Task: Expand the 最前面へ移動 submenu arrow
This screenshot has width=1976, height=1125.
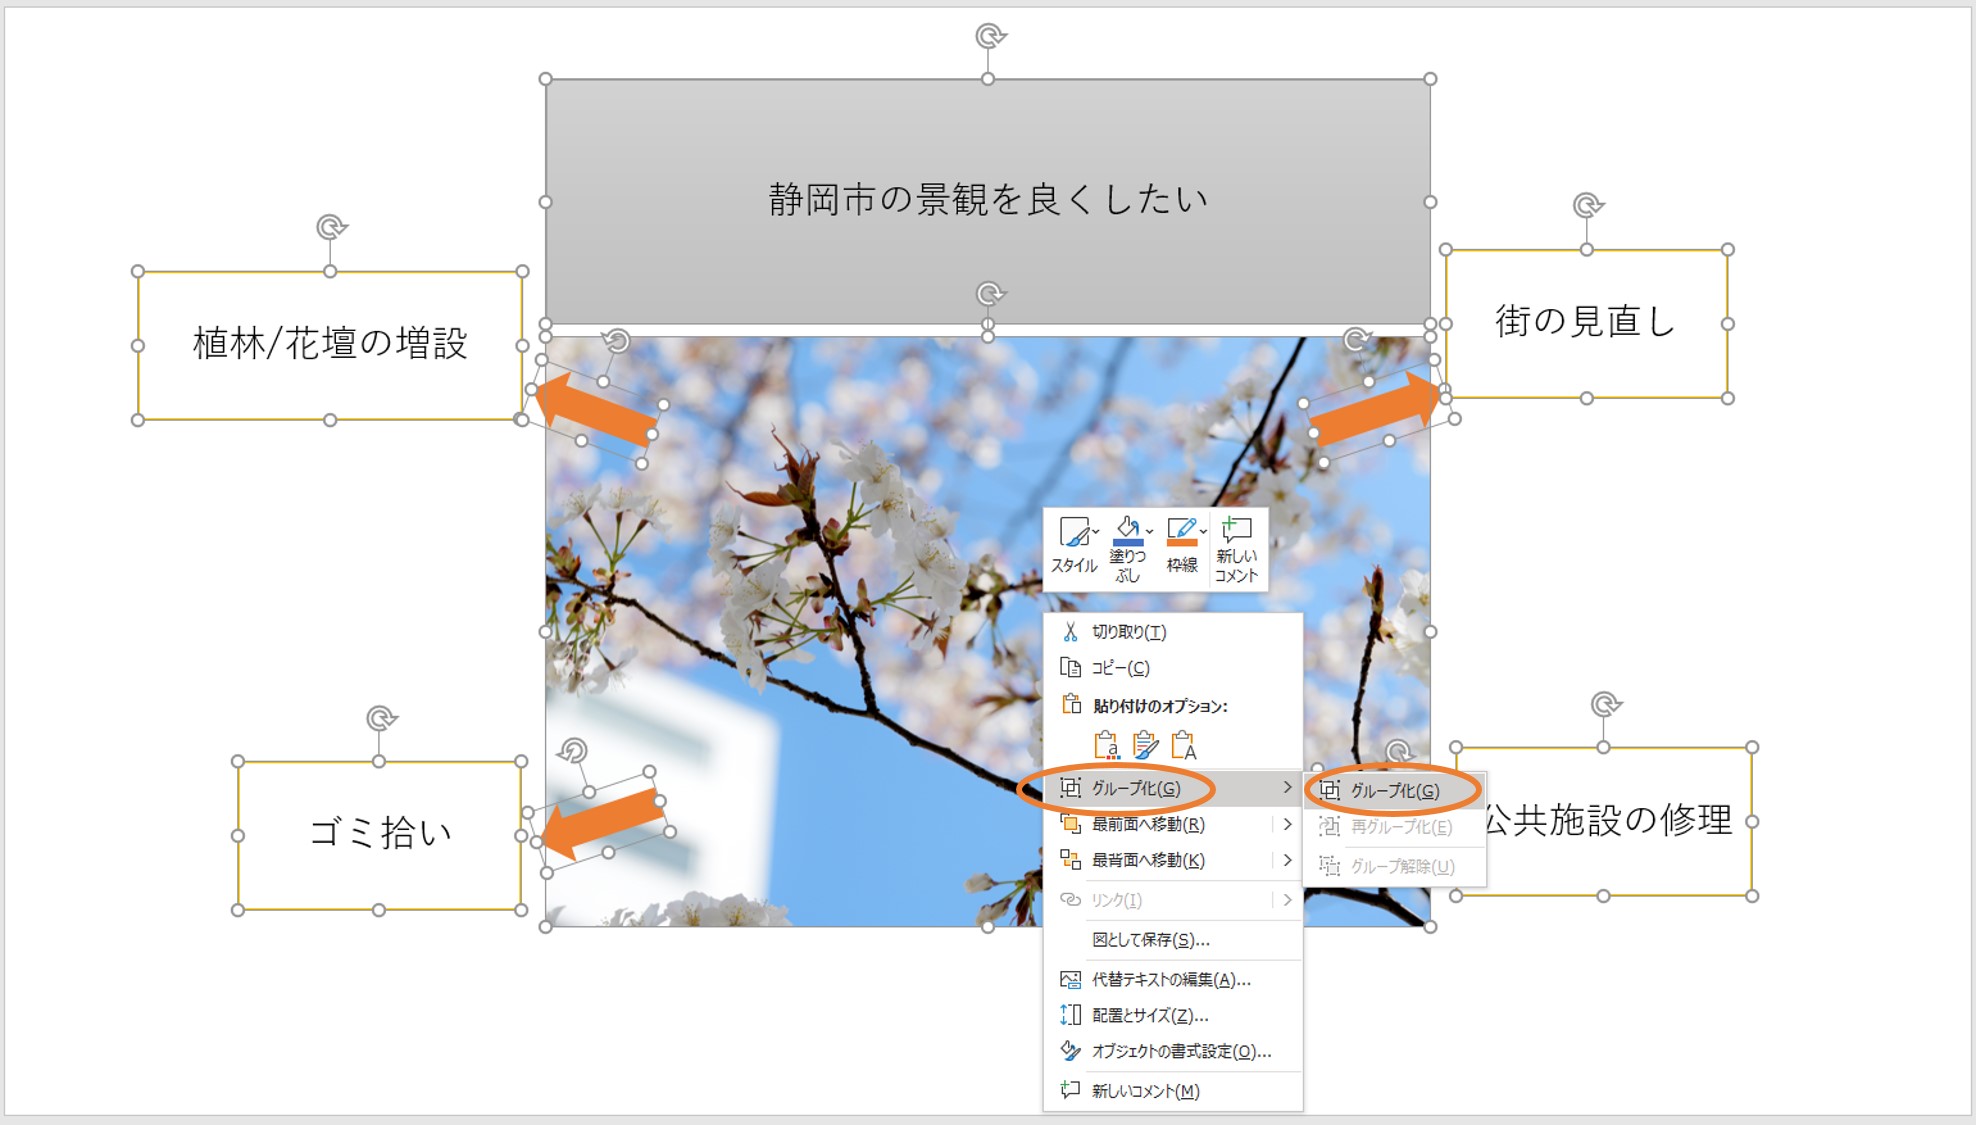Action: tap(1287, 825)
